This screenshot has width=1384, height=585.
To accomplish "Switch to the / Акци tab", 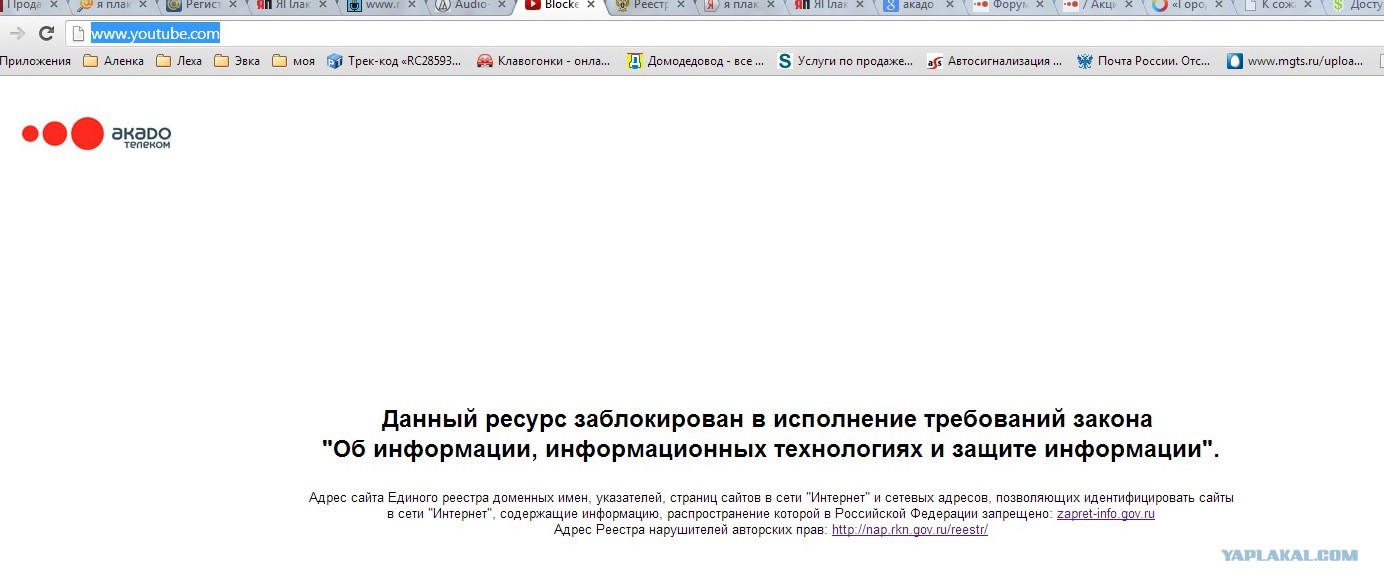I will click(1095, 5).
